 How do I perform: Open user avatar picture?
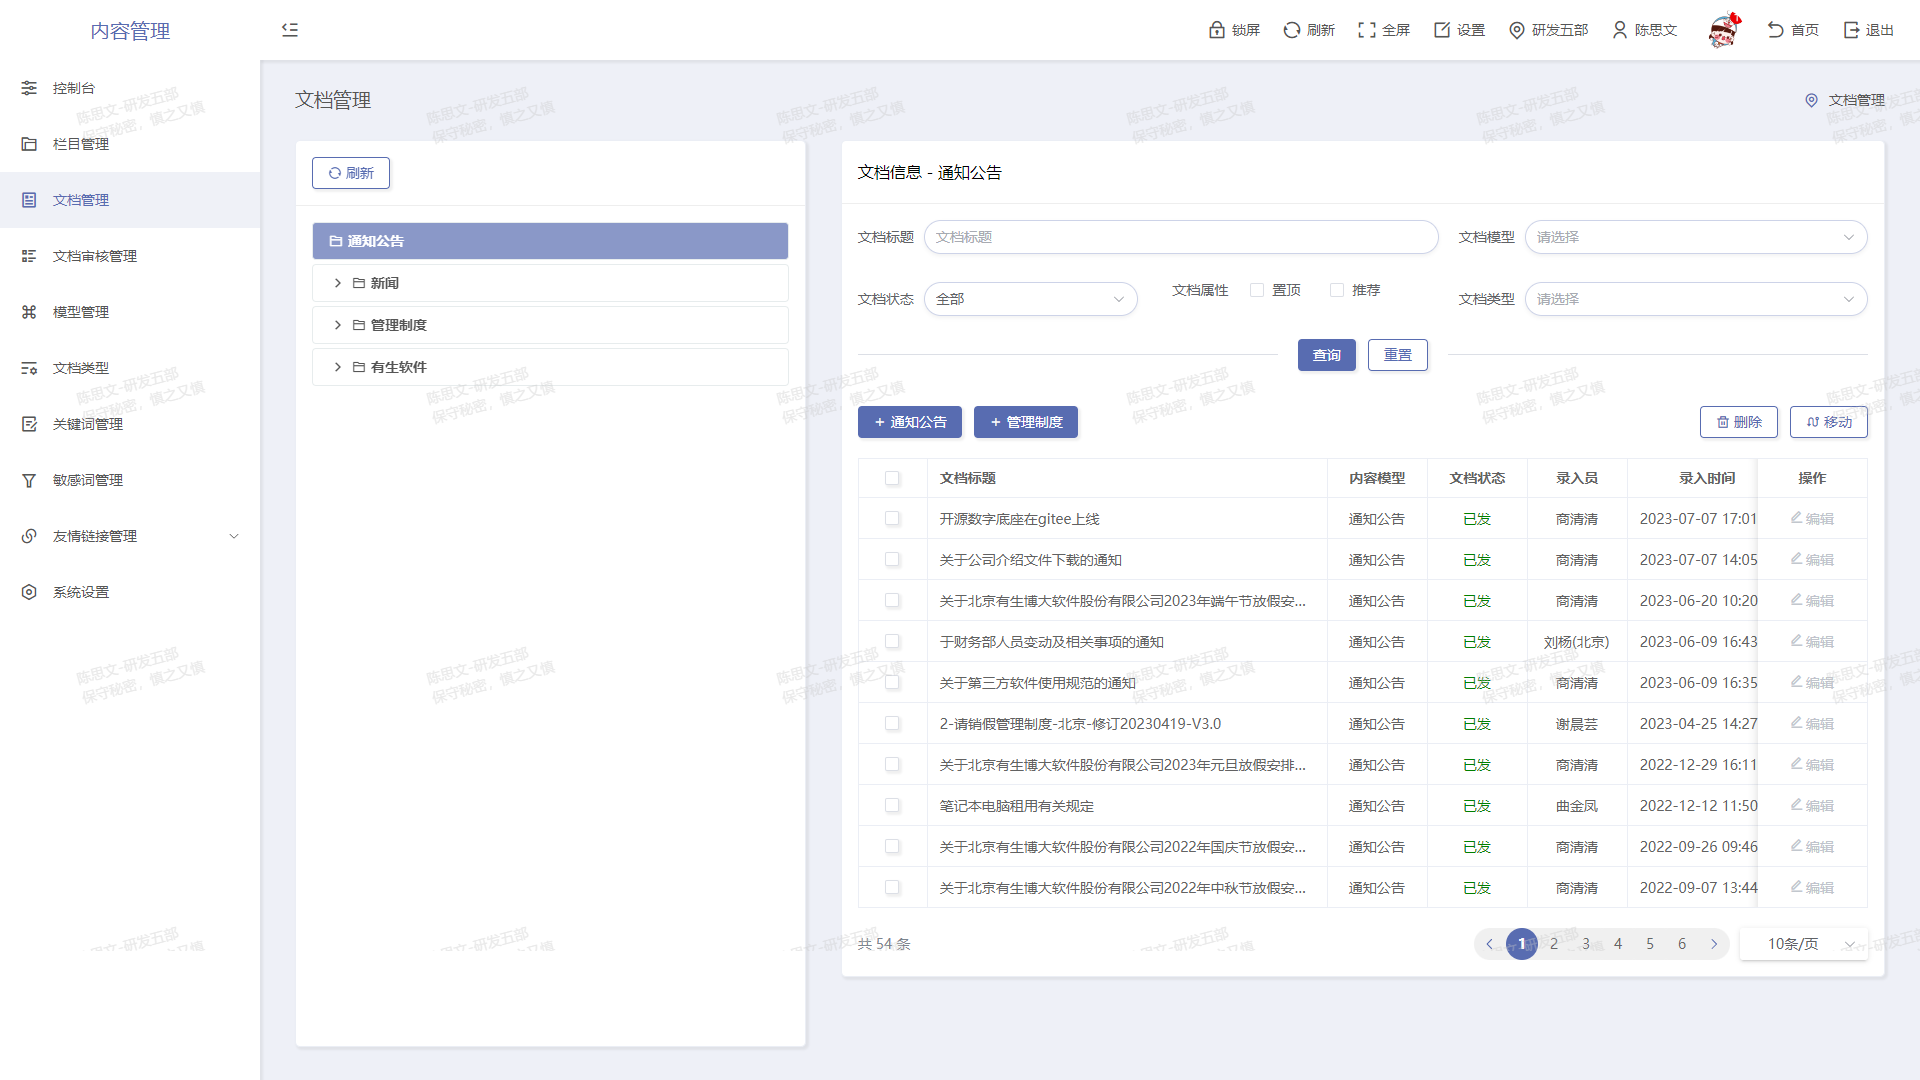coord(1723,30)
